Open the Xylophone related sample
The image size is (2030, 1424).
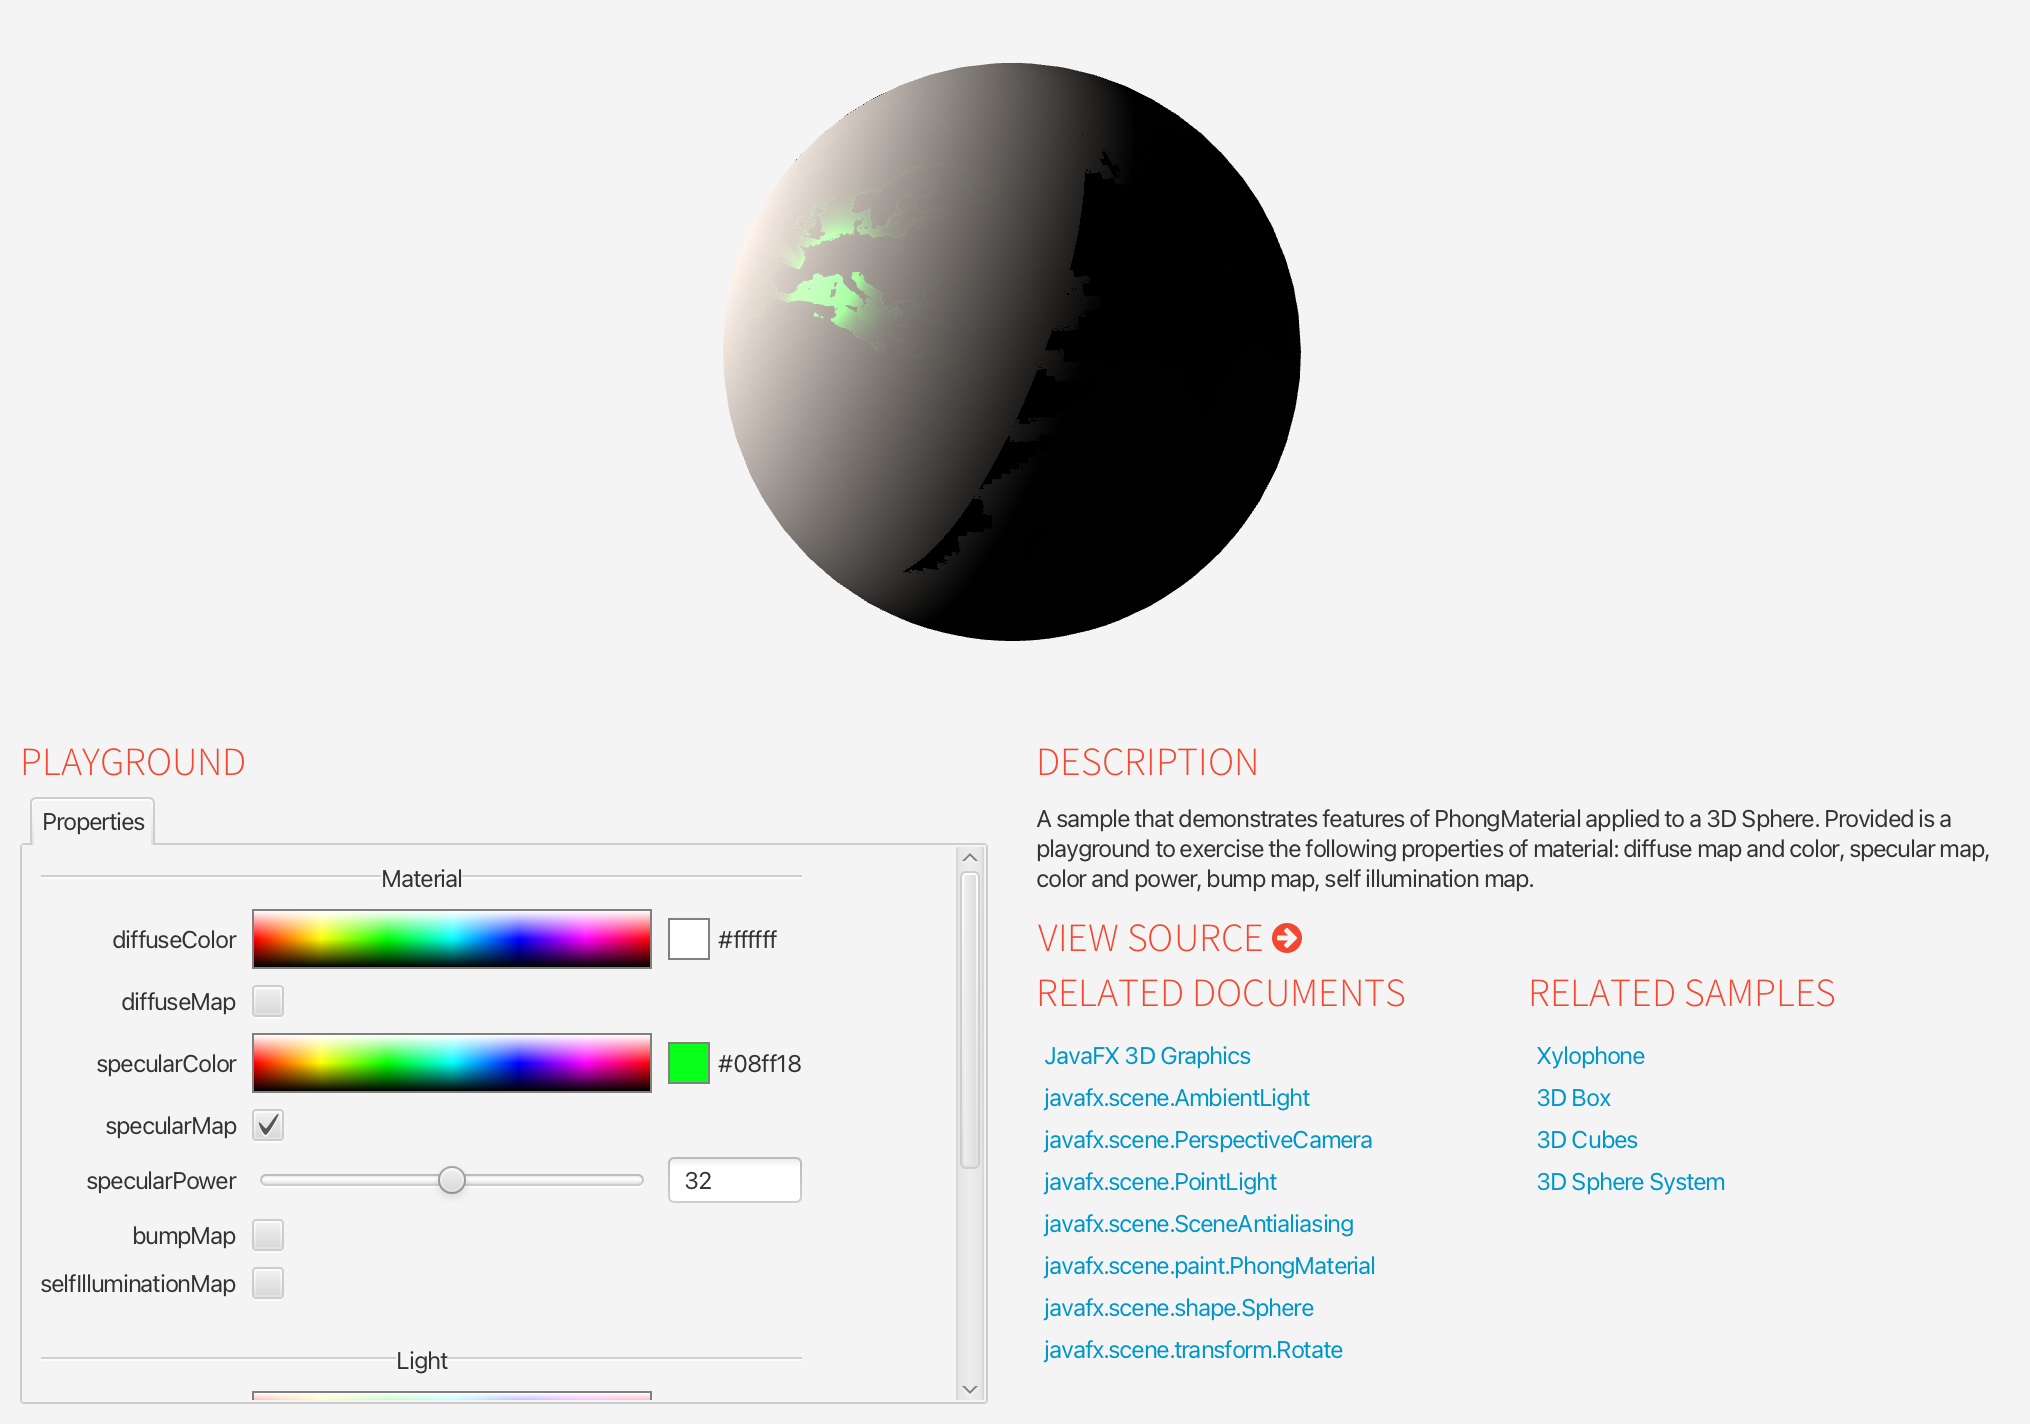pos(1590,1056)
